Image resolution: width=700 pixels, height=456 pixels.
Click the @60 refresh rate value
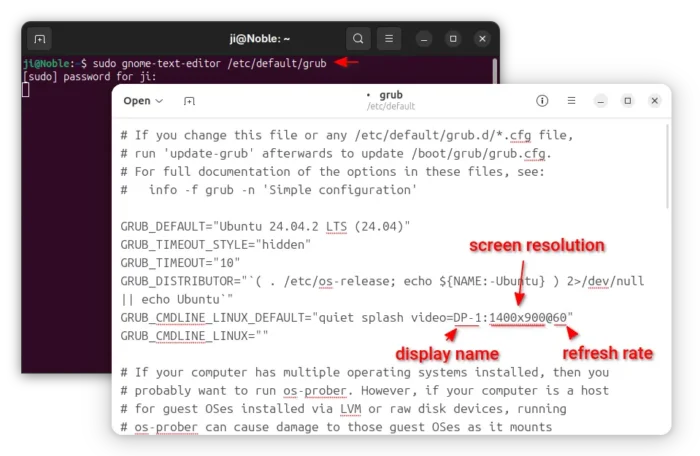pos(556,318)
